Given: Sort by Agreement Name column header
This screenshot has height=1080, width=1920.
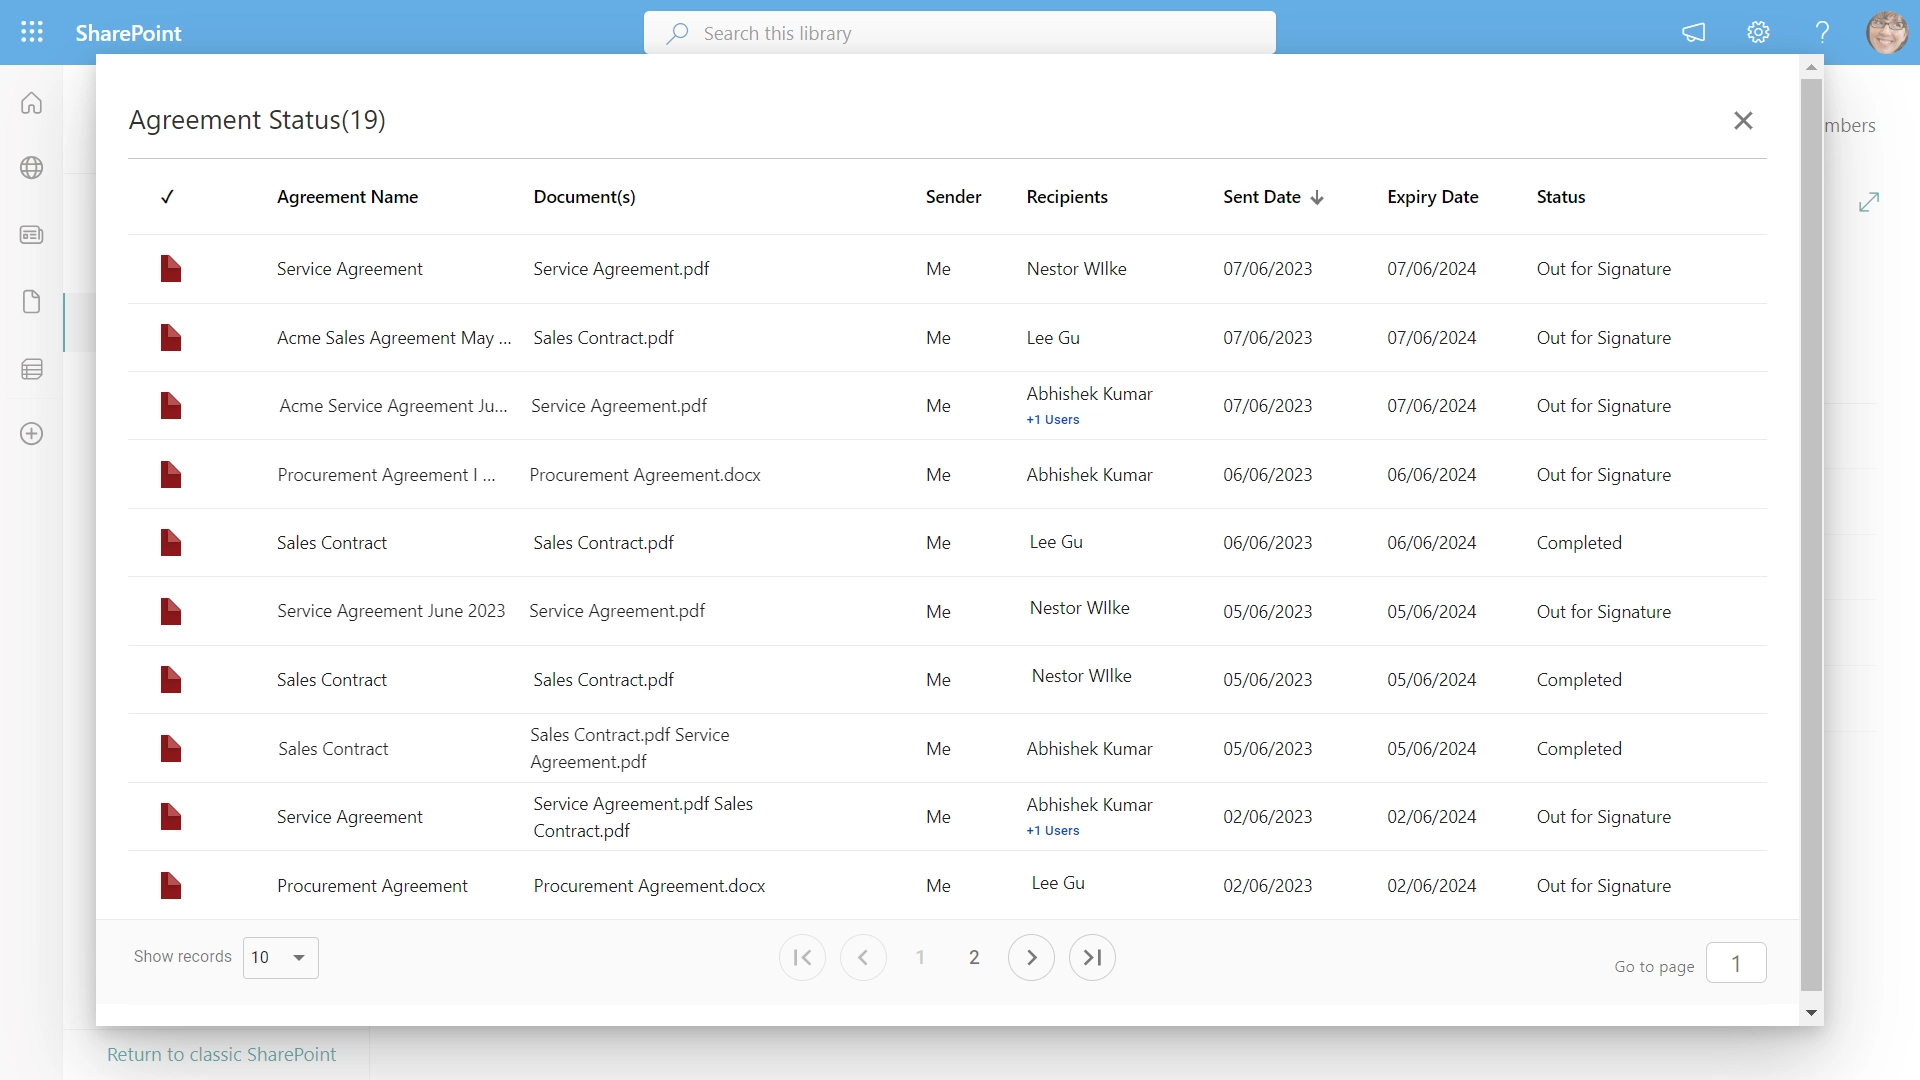Looking at the screenshot, I should (x=347, y=197).
